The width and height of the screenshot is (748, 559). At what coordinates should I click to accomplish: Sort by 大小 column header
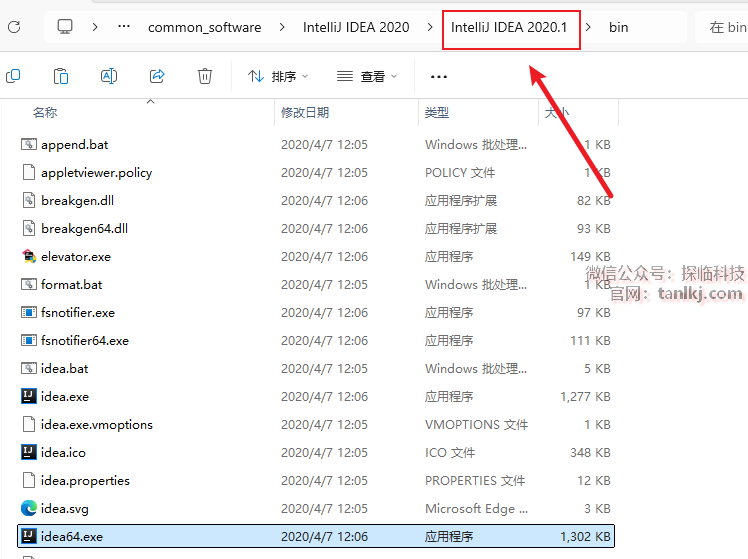(557, 113)
